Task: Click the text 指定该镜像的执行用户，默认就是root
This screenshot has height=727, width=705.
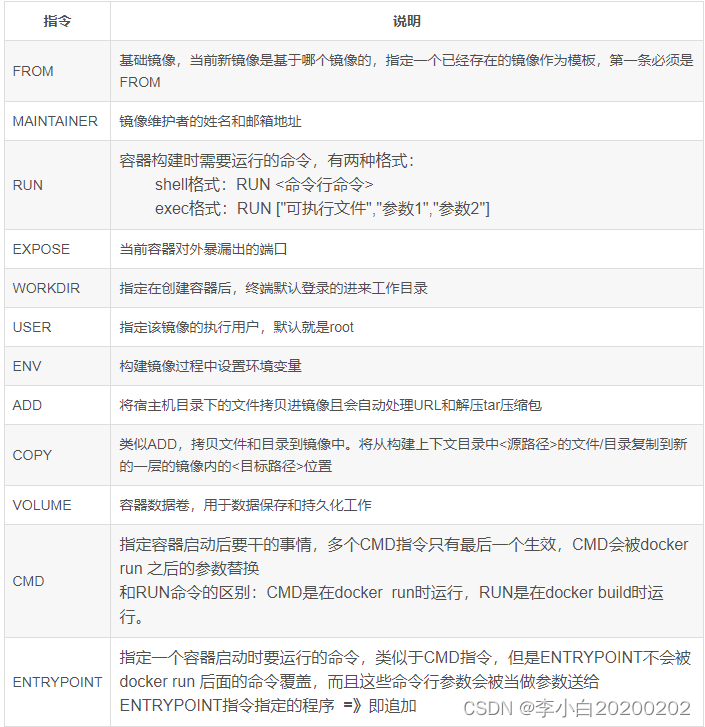Action: (236, 327)
